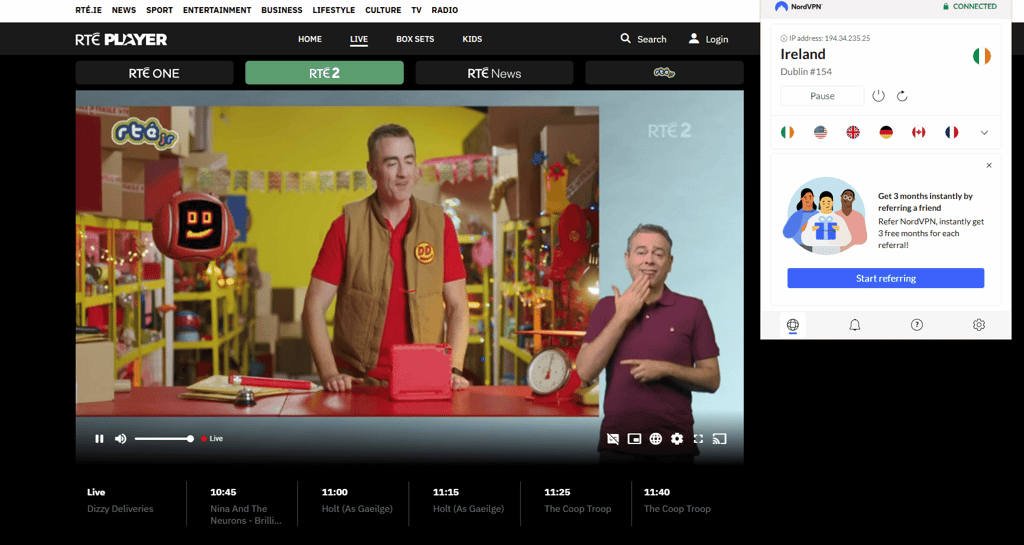Mute the player volume speaker icon
Image resolution: width=1024 pixels, height=545 pixels.
click(x=121, y=439)
